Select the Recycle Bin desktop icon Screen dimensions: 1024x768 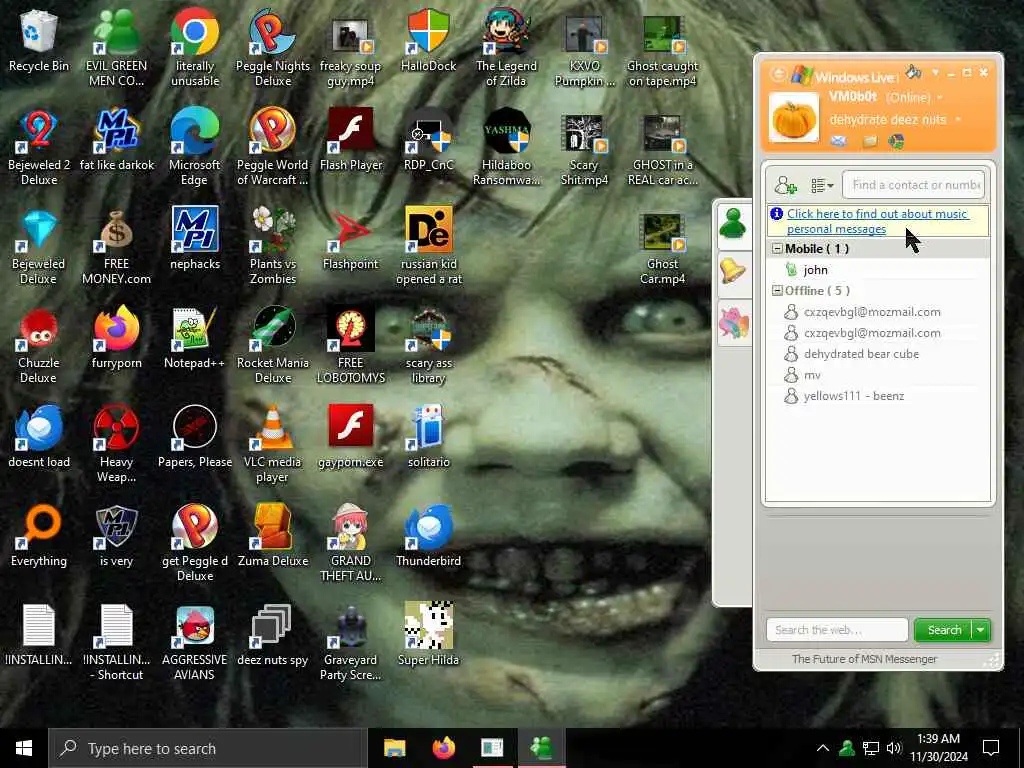(x=39, y=41)
